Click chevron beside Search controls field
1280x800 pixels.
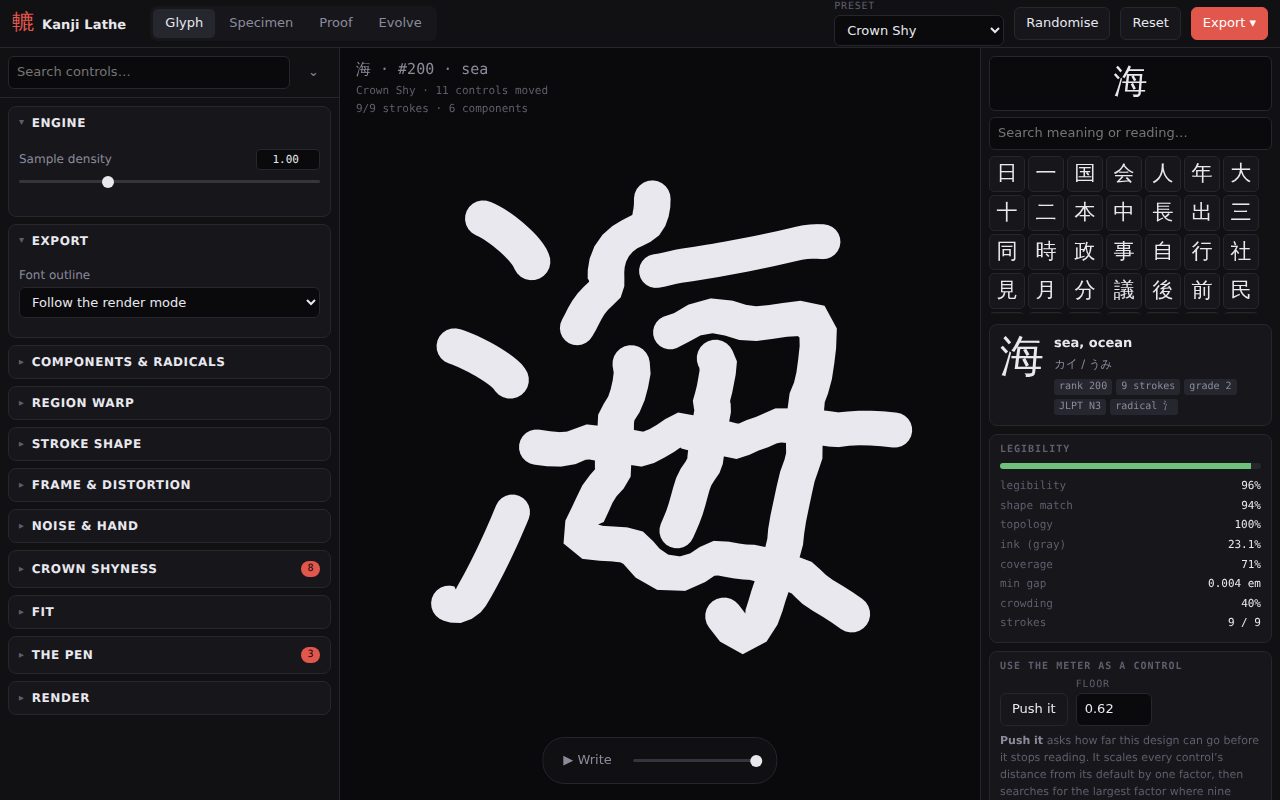(x=313, y=73)
